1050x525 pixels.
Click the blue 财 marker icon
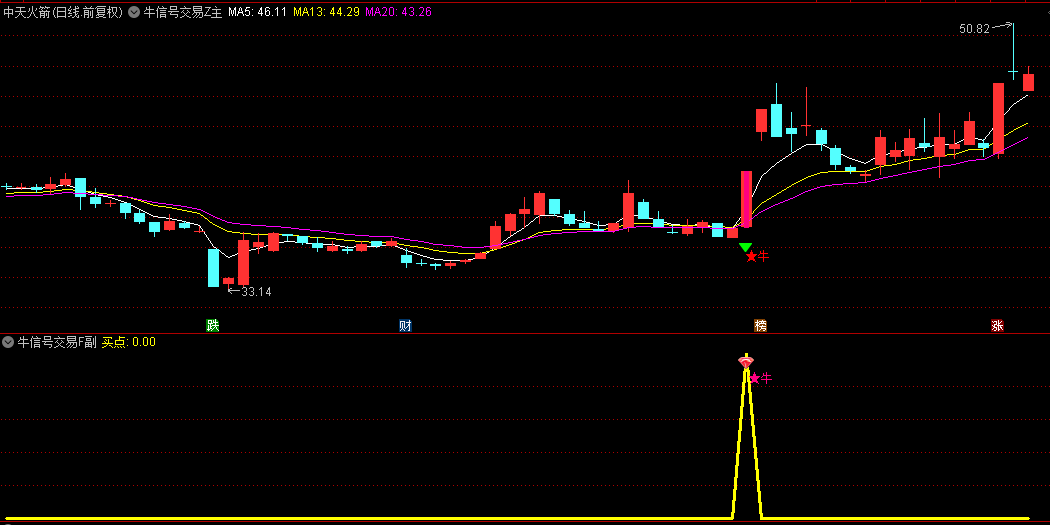point(405,326)
